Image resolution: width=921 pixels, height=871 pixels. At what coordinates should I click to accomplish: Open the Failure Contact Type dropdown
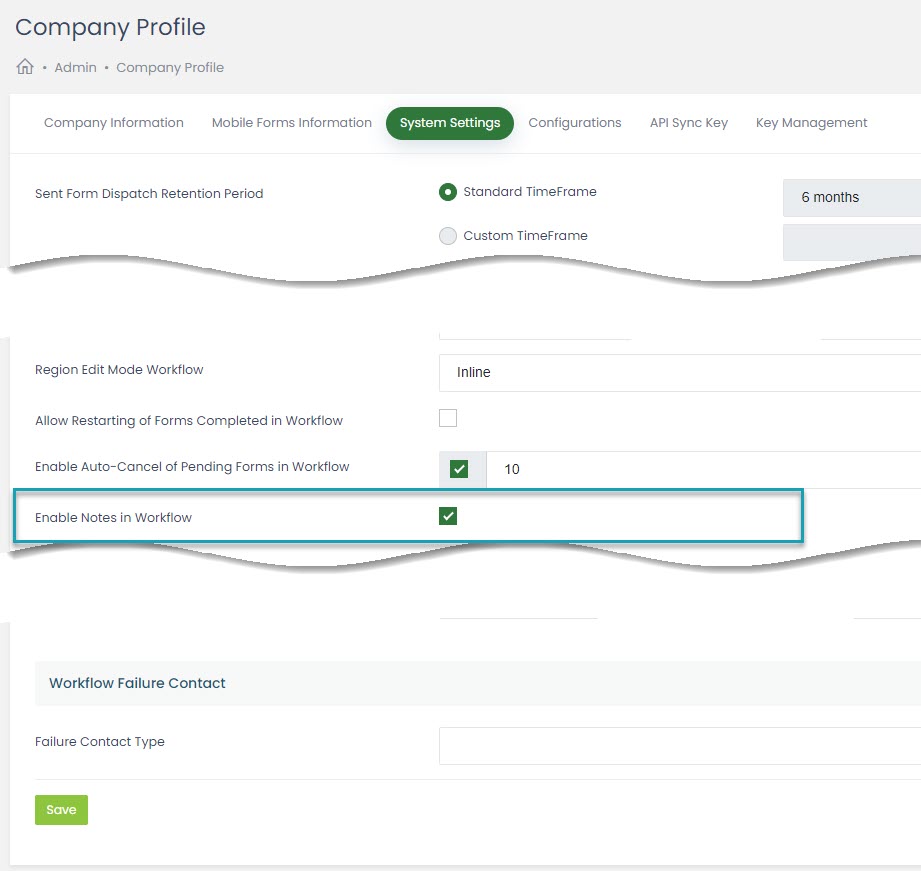click(x=679, y=746)
